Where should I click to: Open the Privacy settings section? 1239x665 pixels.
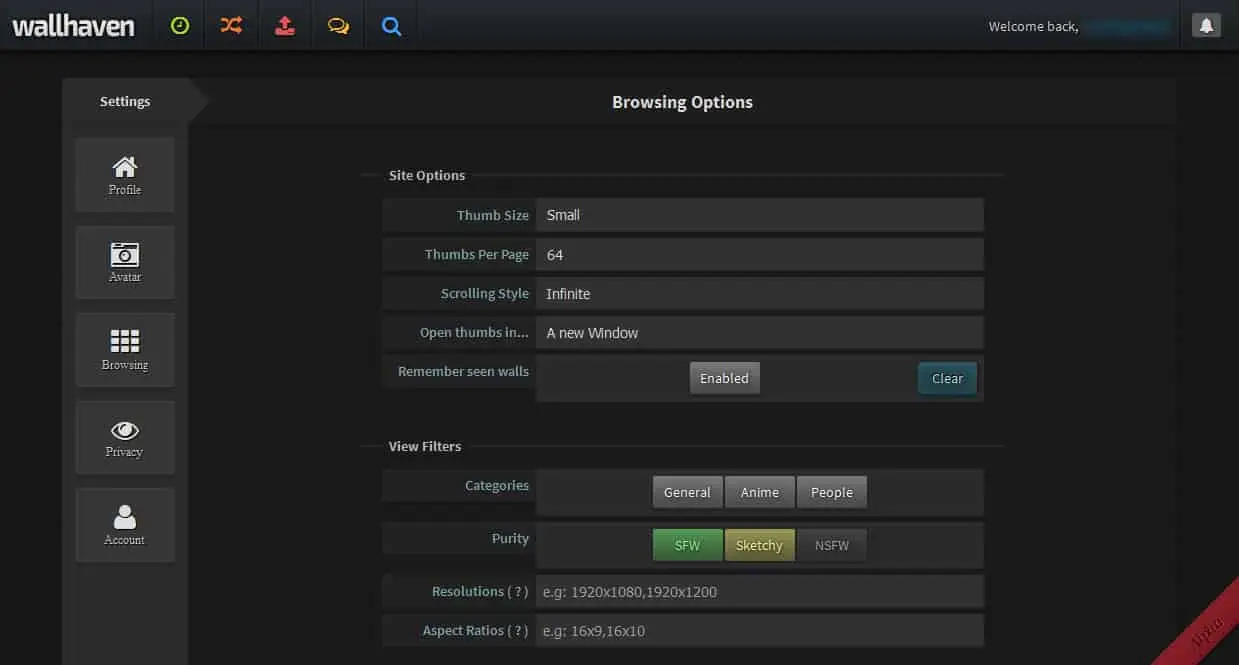(x=125, y=437)
